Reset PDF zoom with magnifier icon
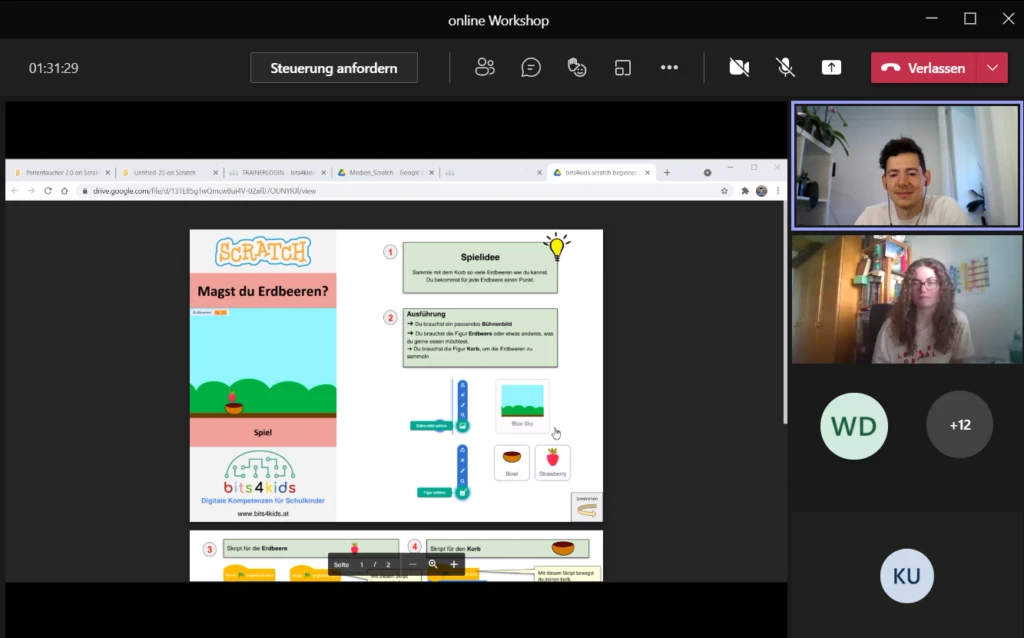 point(432,564)
